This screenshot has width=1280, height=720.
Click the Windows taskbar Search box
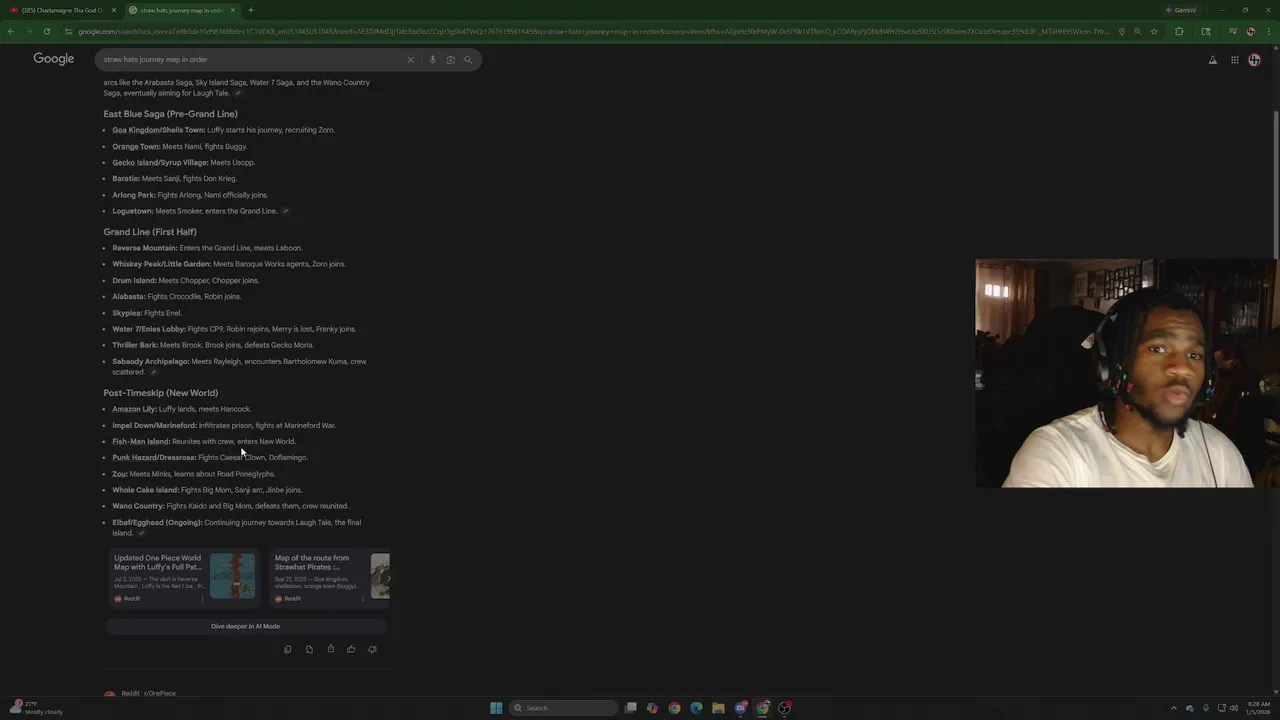click(563, 708)
